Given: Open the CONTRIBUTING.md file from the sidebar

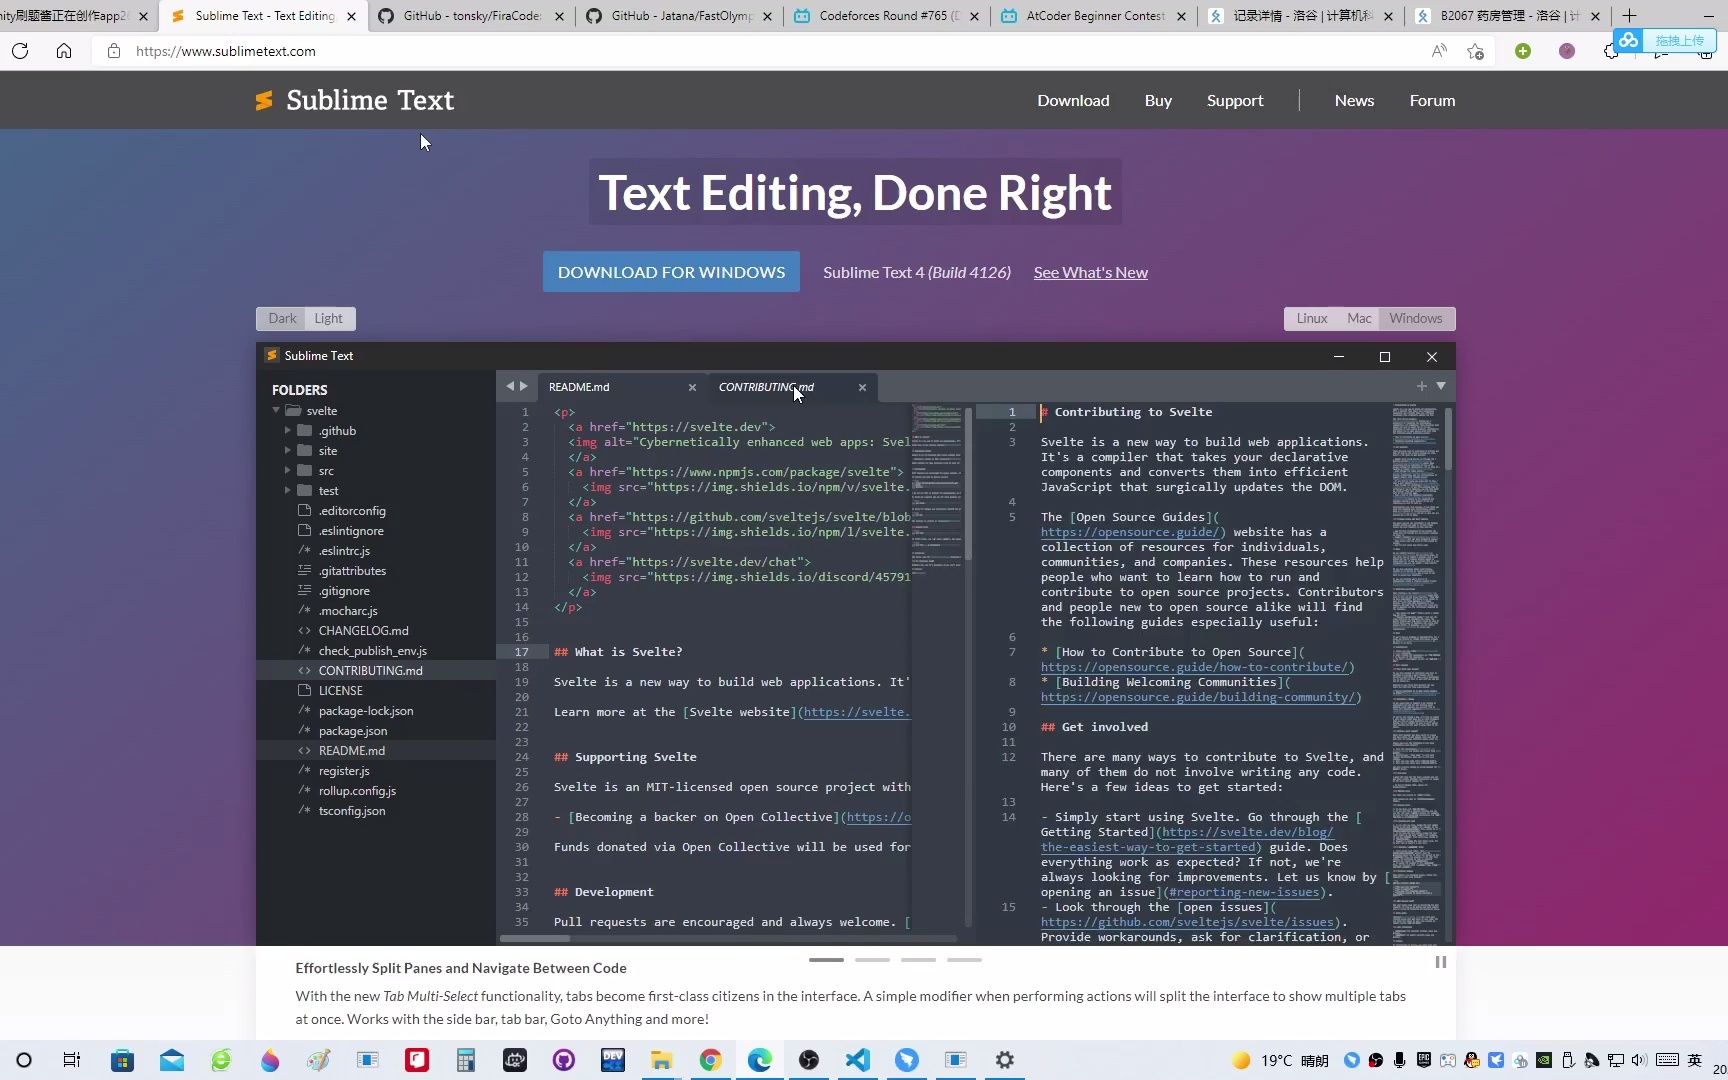Looking at the screenshot, I should [370, 670].
